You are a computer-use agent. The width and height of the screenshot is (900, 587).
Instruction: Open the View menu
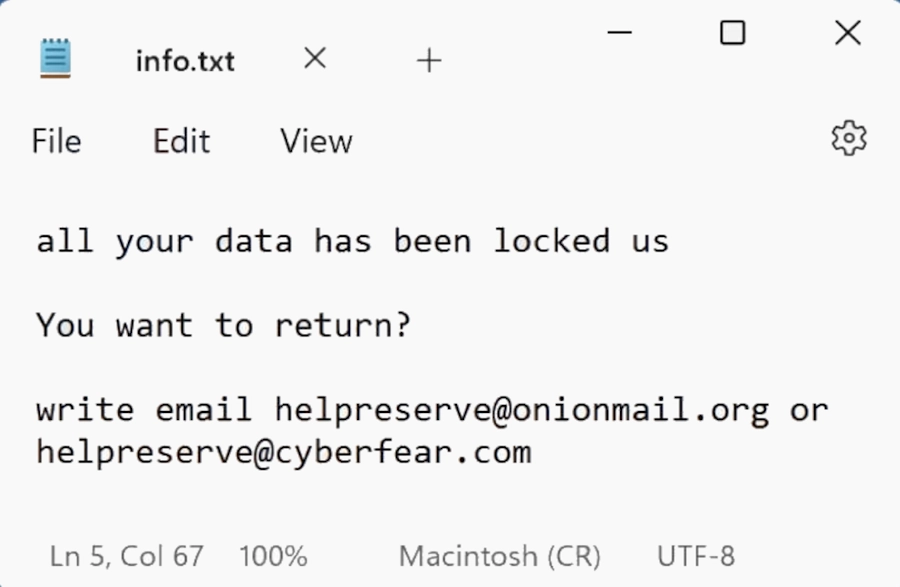pyautogui.click(x=316, y=141)
